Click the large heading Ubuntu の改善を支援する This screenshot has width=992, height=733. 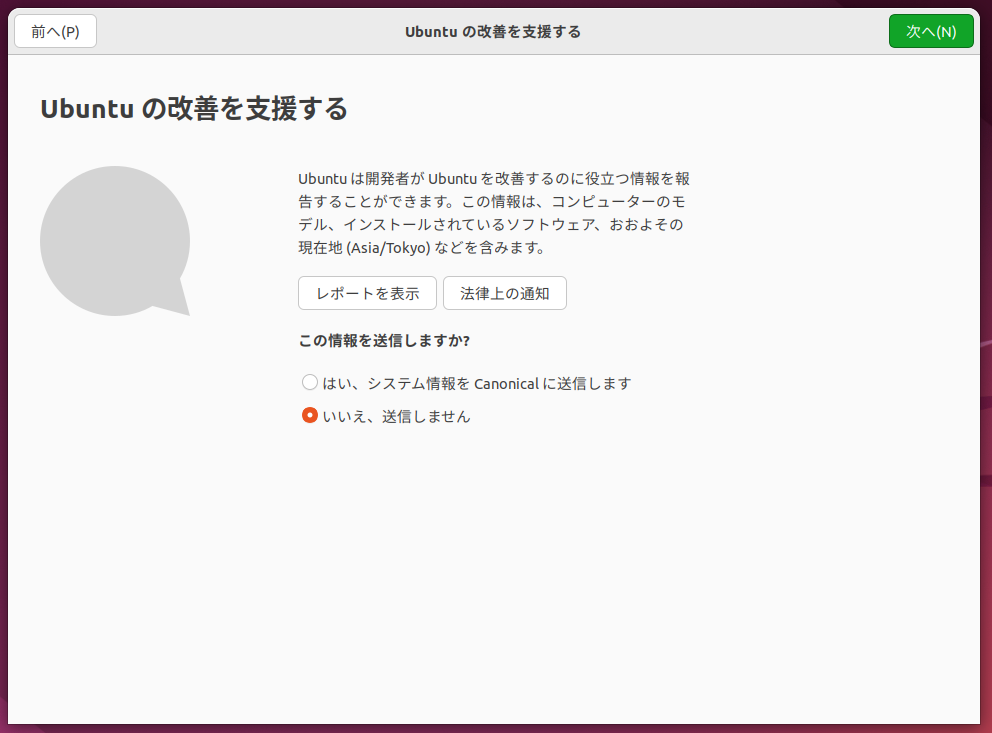(x=194, y=109)
